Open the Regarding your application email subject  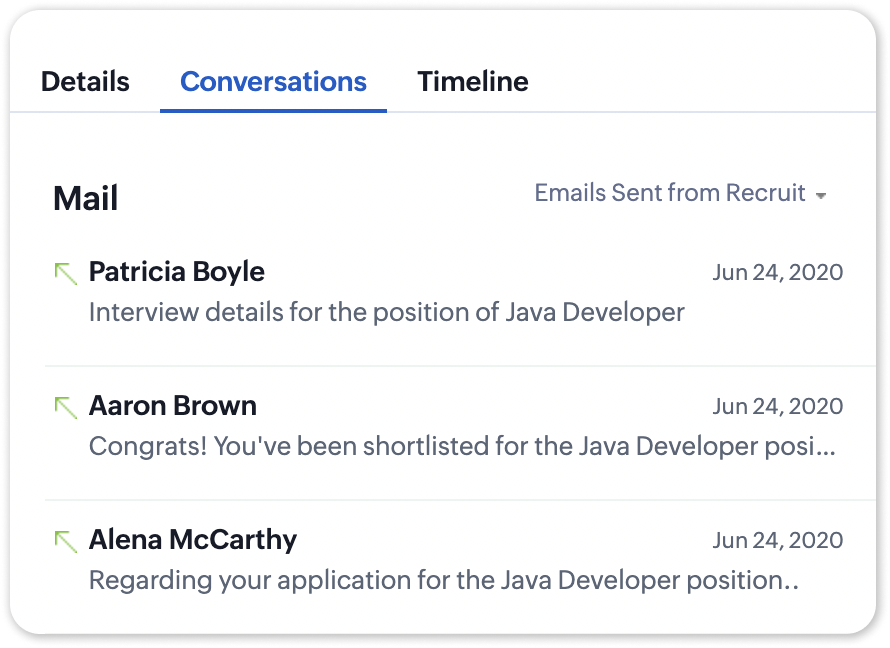pos(443,580)
